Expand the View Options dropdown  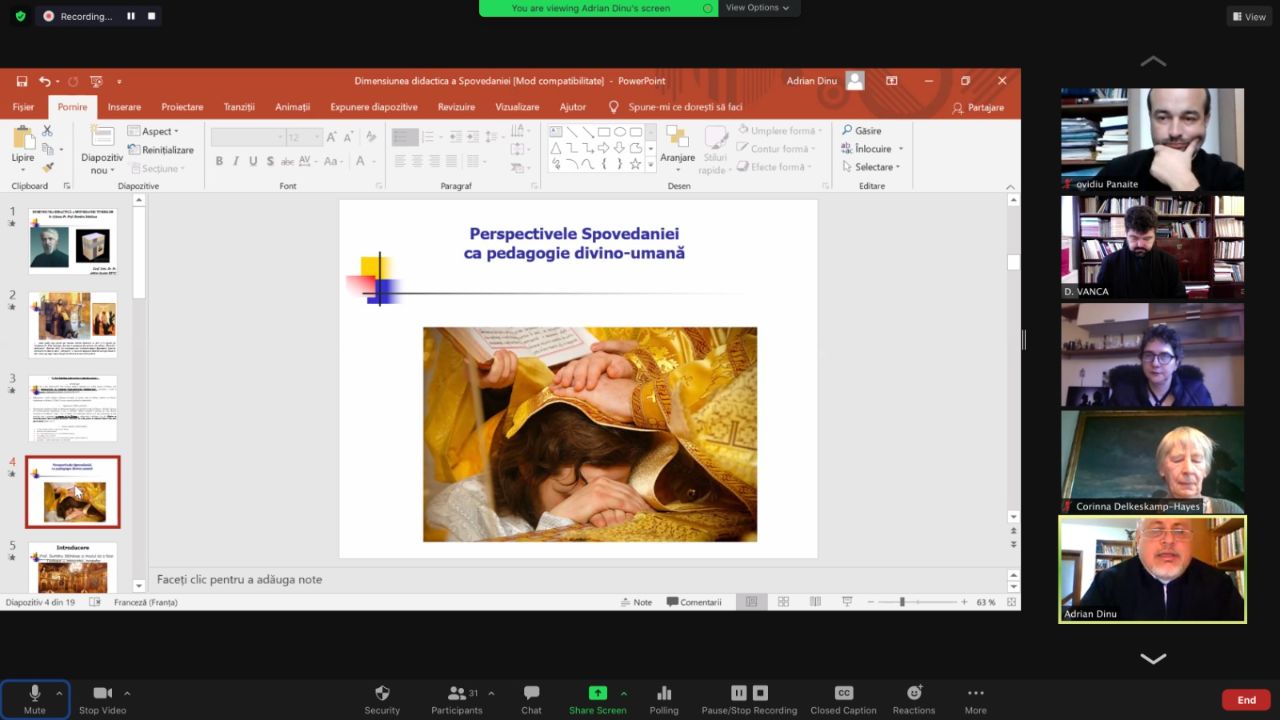pyautogui.click(x=757, y=8)
